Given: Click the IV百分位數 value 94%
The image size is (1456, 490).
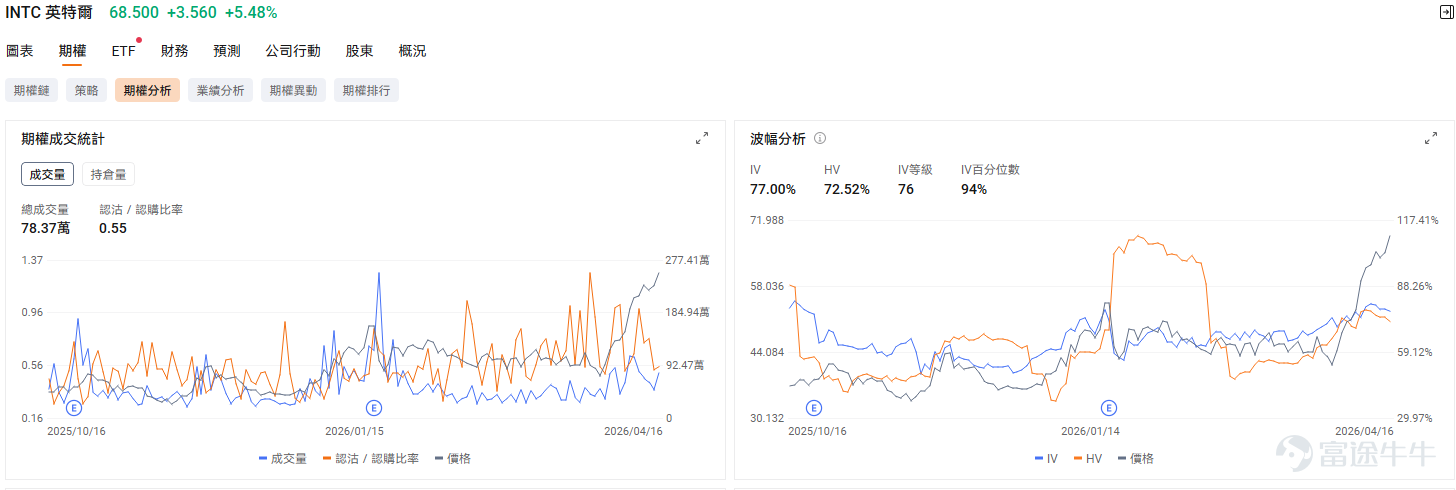Looking at the screenshot, I should coord(974,189).
